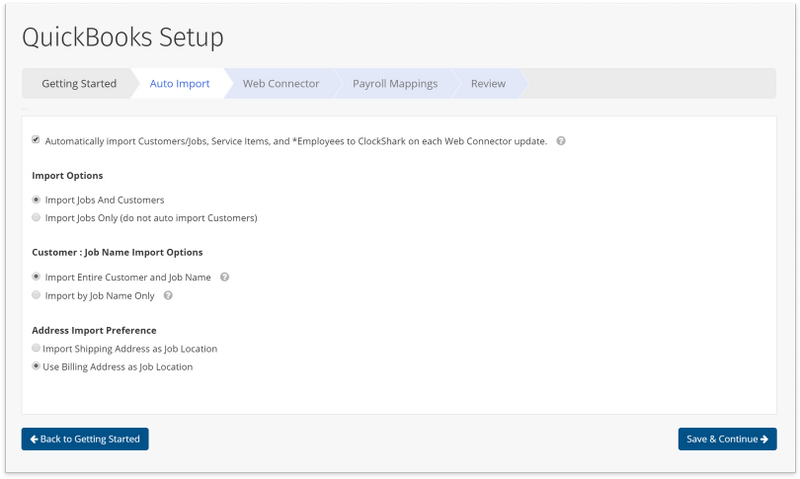Click the Import Options heading
800x479 pixels.
pos(67,175)
